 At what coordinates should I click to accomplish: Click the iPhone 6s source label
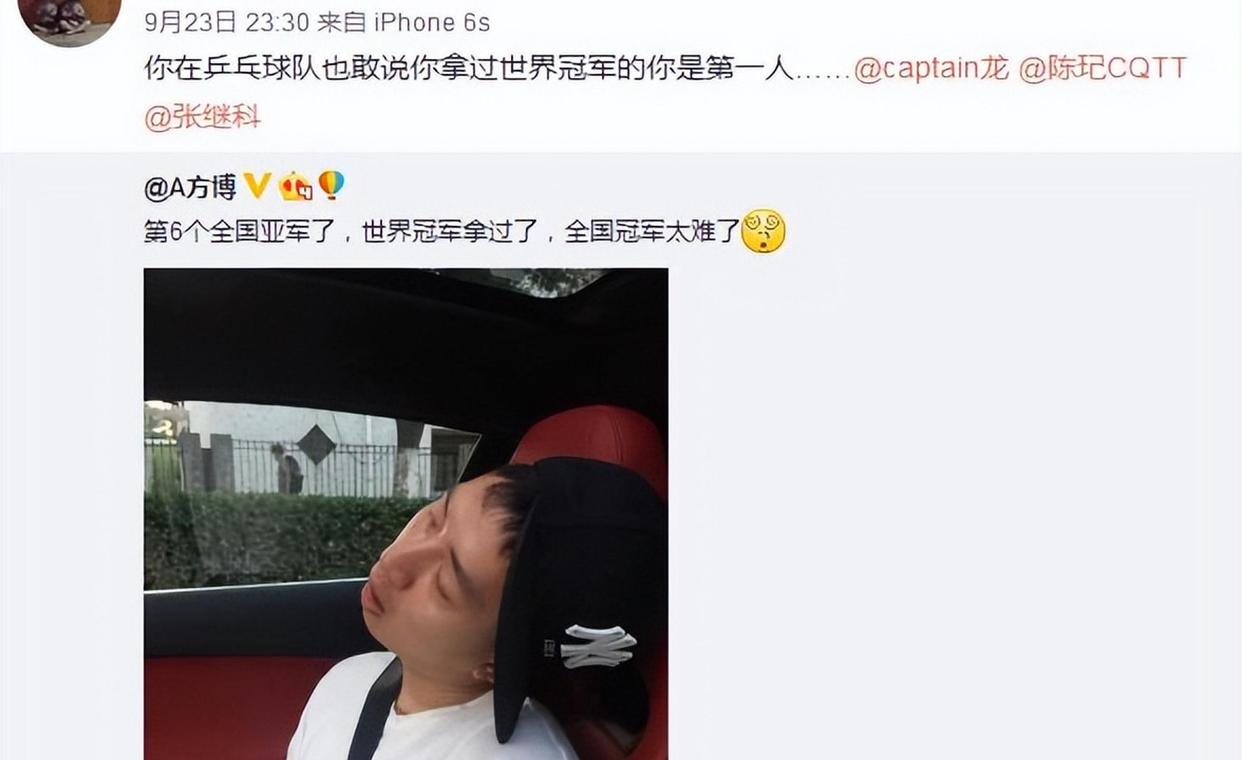[x=430, y=22]
